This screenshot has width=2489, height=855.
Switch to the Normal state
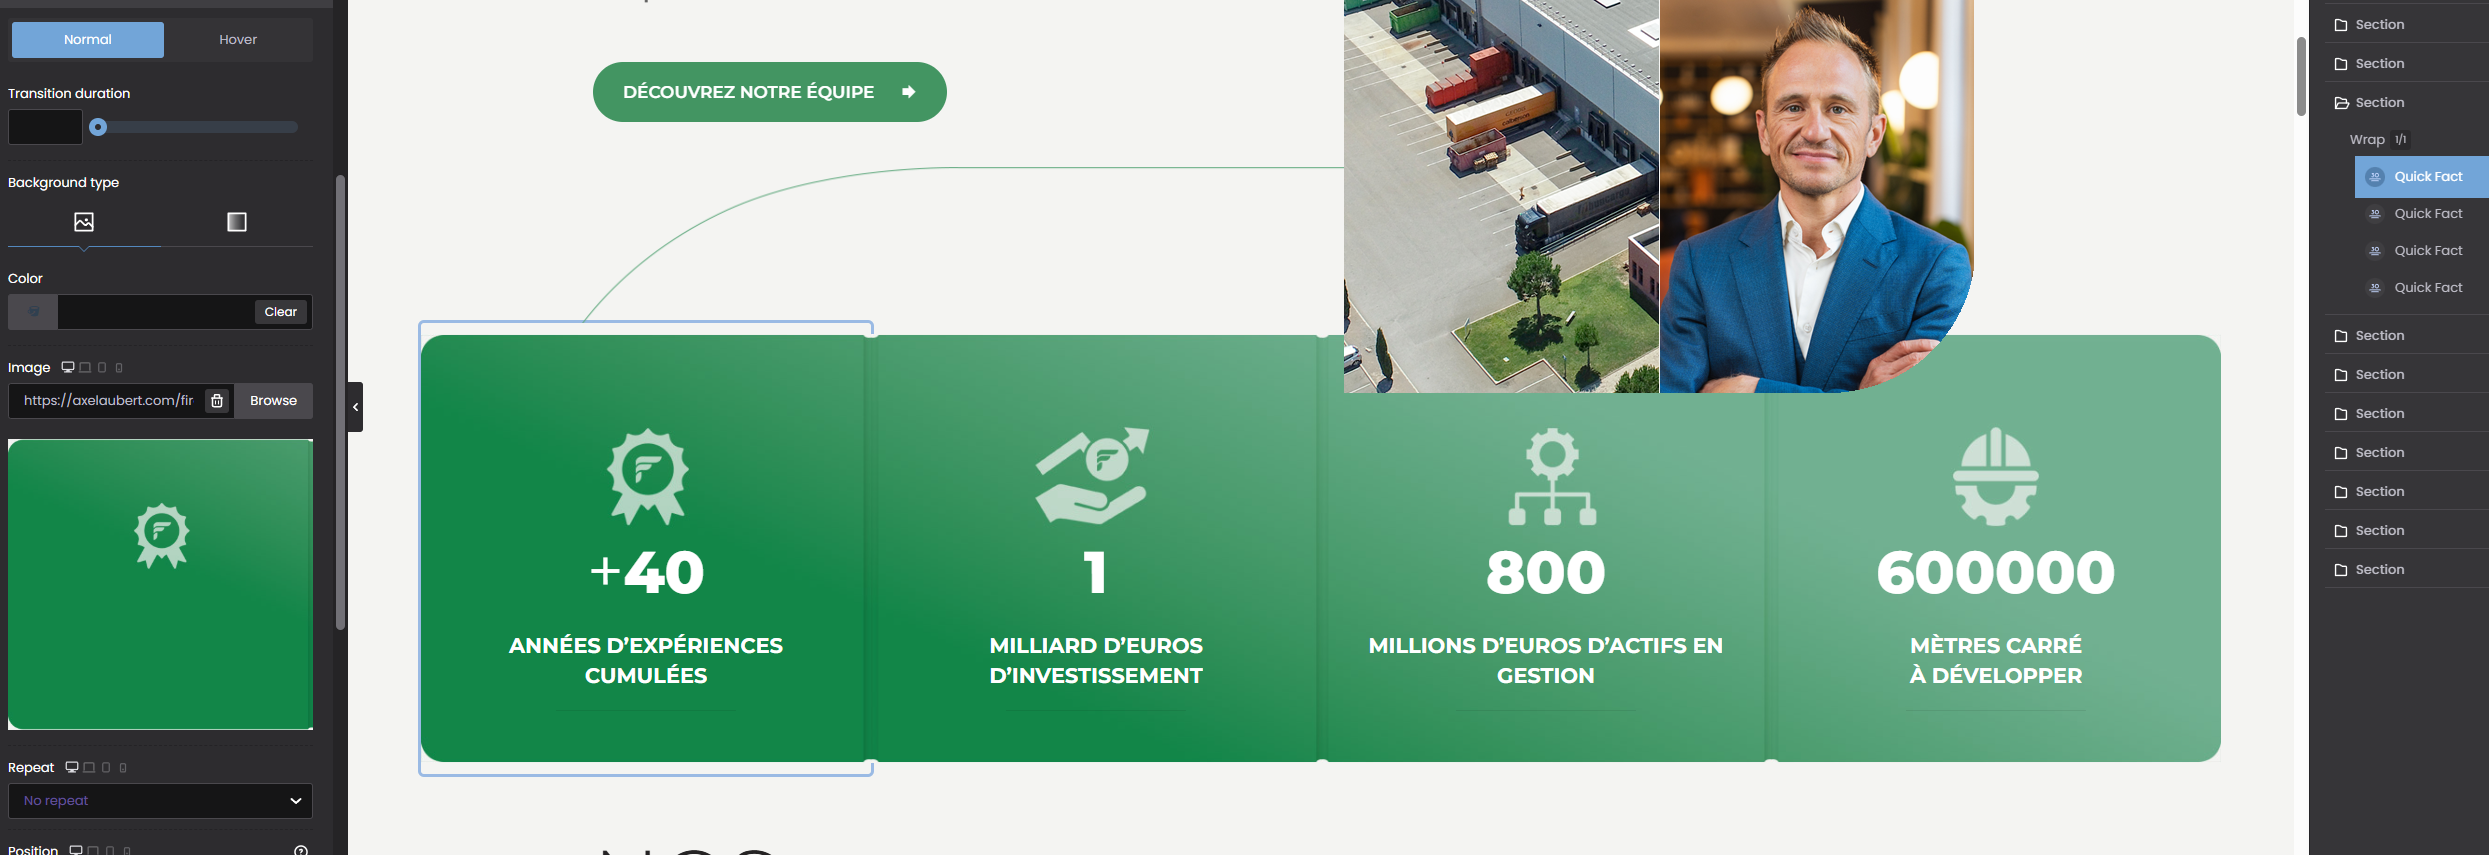point(88,40)
